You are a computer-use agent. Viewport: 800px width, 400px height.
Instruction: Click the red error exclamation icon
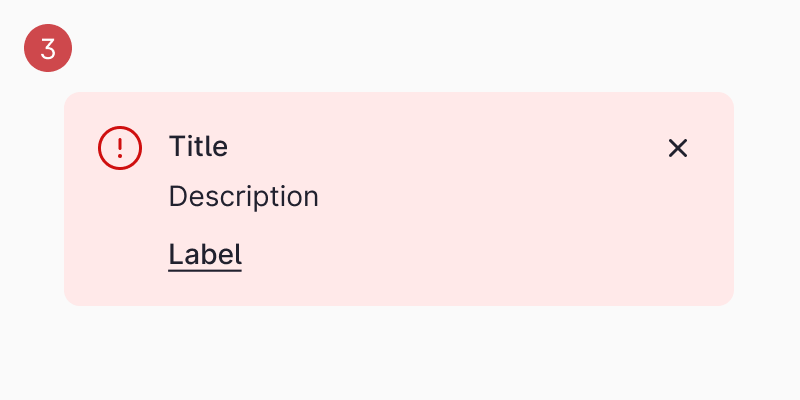click(x=120, y=148)
